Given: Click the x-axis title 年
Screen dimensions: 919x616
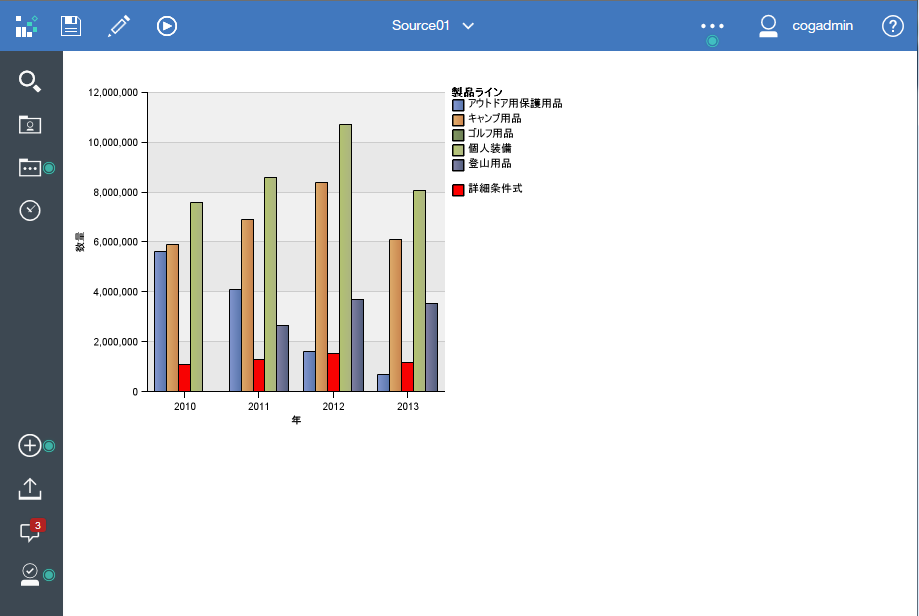Looking at the screenshot, I should pos(297,420).
